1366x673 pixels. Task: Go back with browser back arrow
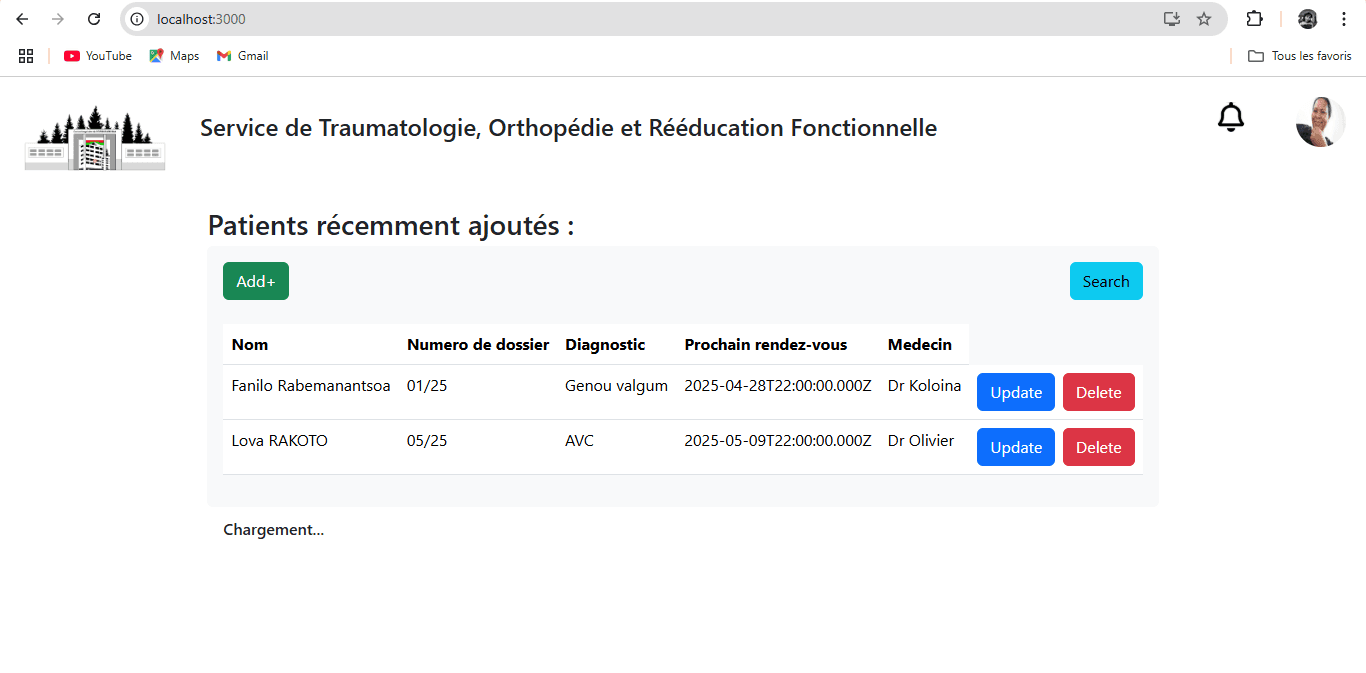click(x=22, y=19)
